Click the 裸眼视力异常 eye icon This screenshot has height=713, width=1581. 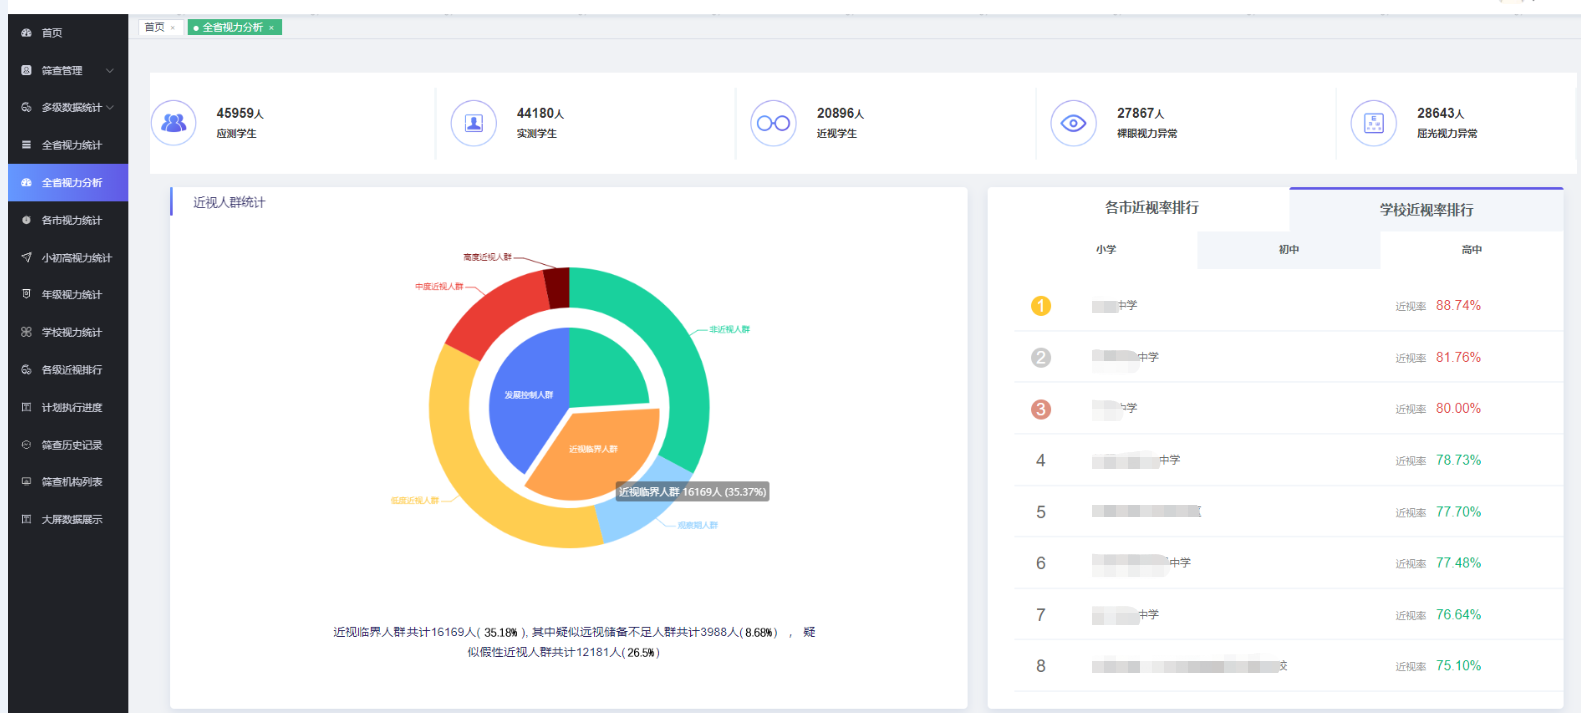click(1073, 123)
